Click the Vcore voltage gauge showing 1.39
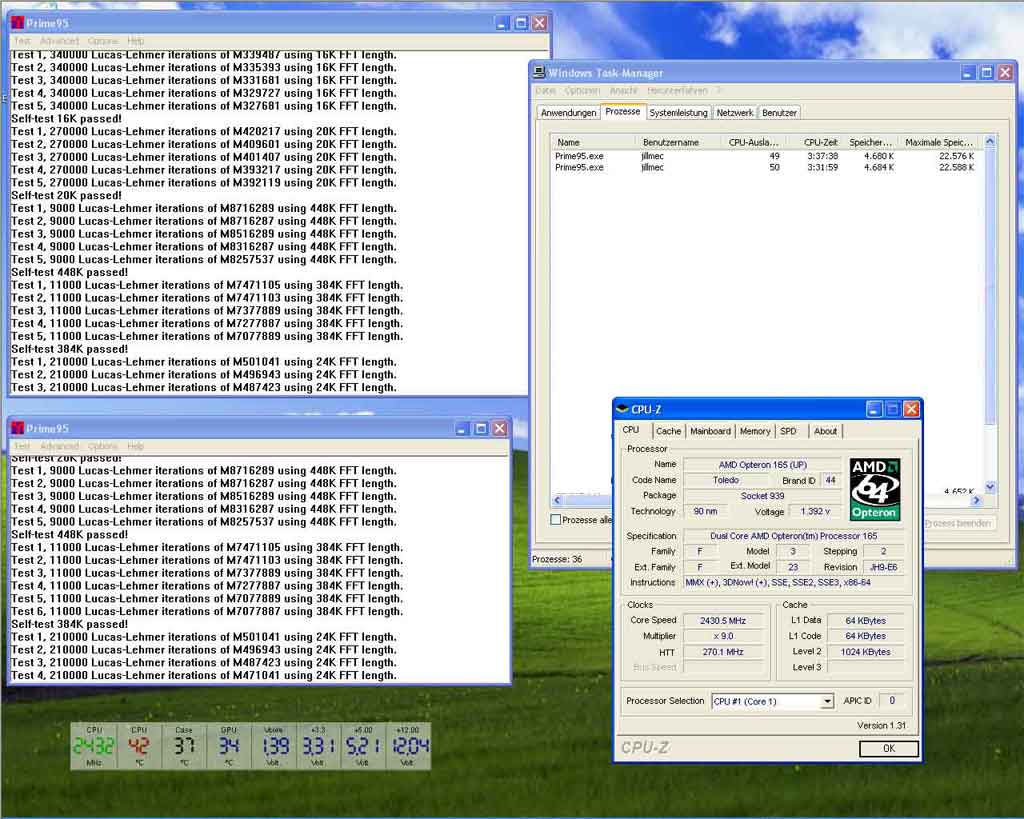The image size is (1024, 819). [x=274, y=746]
